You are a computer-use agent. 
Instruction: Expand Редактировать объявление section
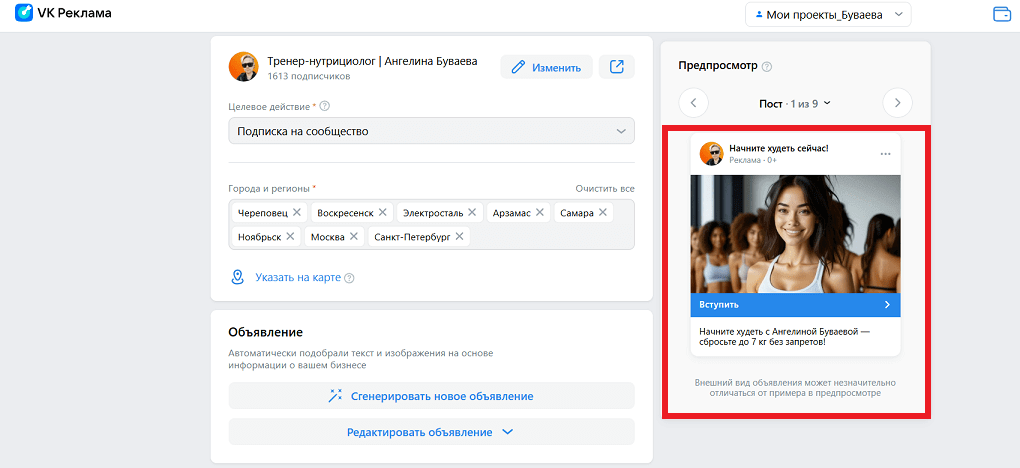pos(431,432)
